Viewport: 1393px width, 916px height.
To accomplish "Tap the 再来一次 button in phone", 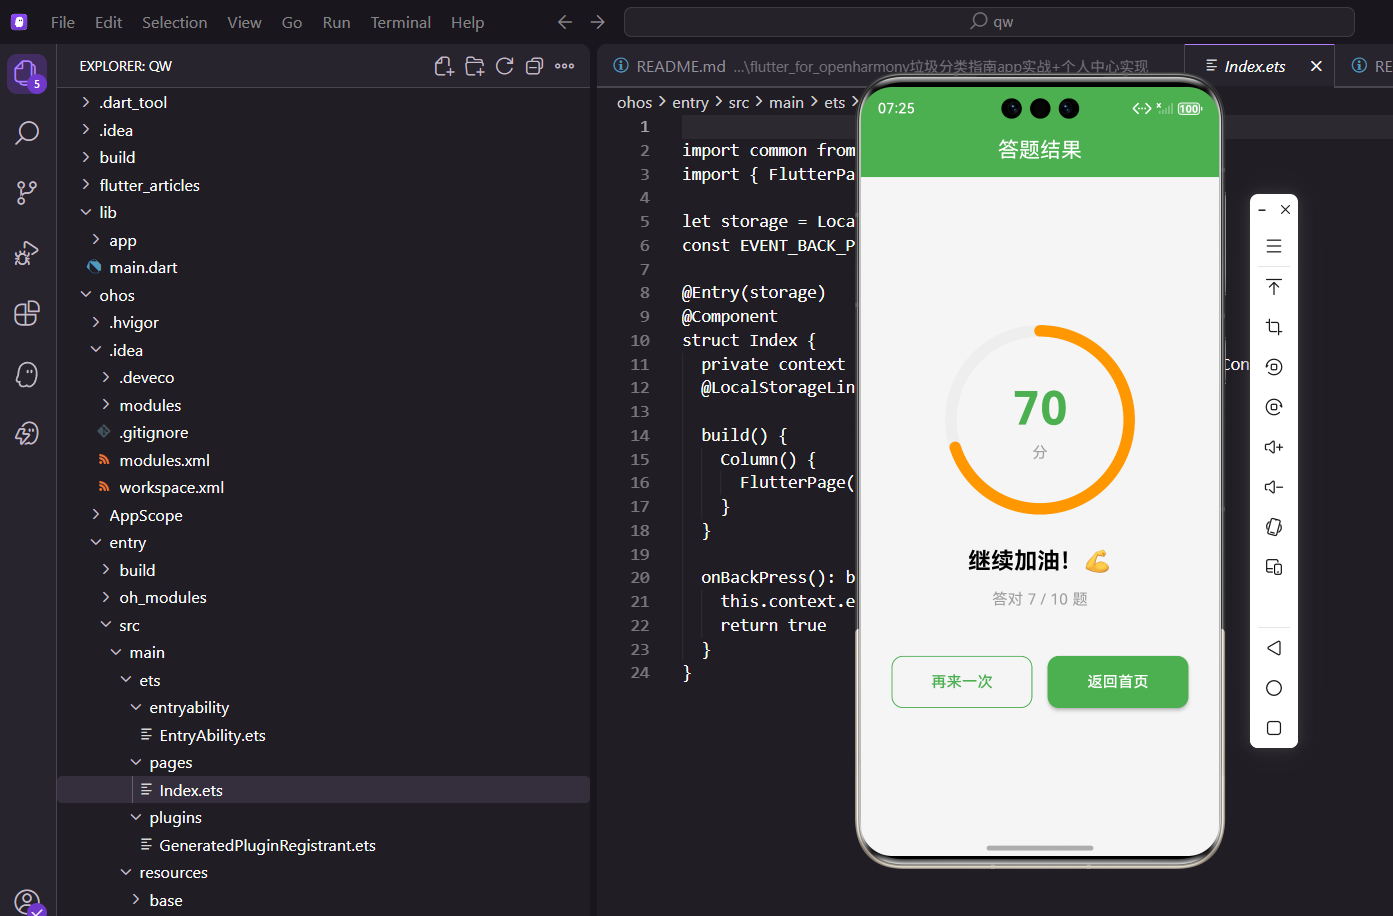I will 962,682.
